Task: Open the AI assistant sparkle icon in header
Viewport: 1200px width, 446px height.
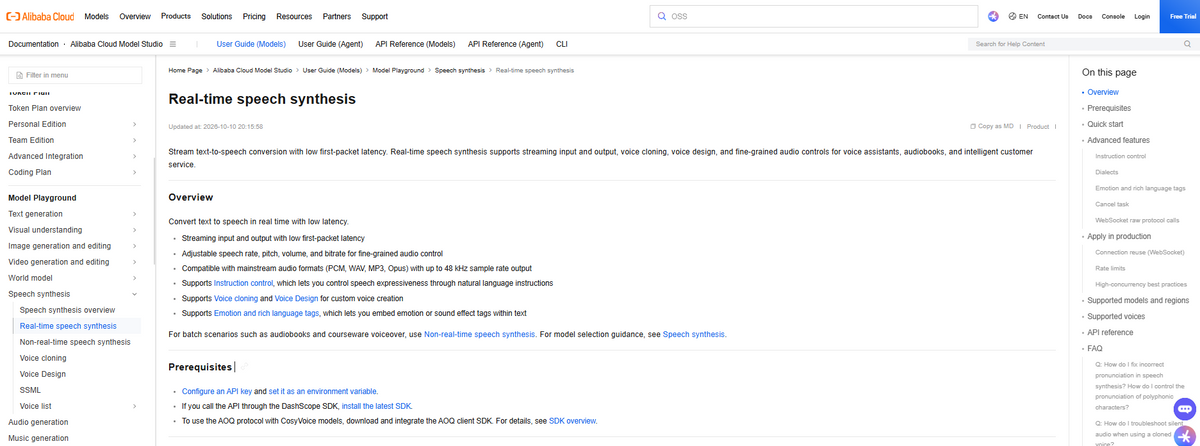Action: pyautogui.click(x=993, y=16)
